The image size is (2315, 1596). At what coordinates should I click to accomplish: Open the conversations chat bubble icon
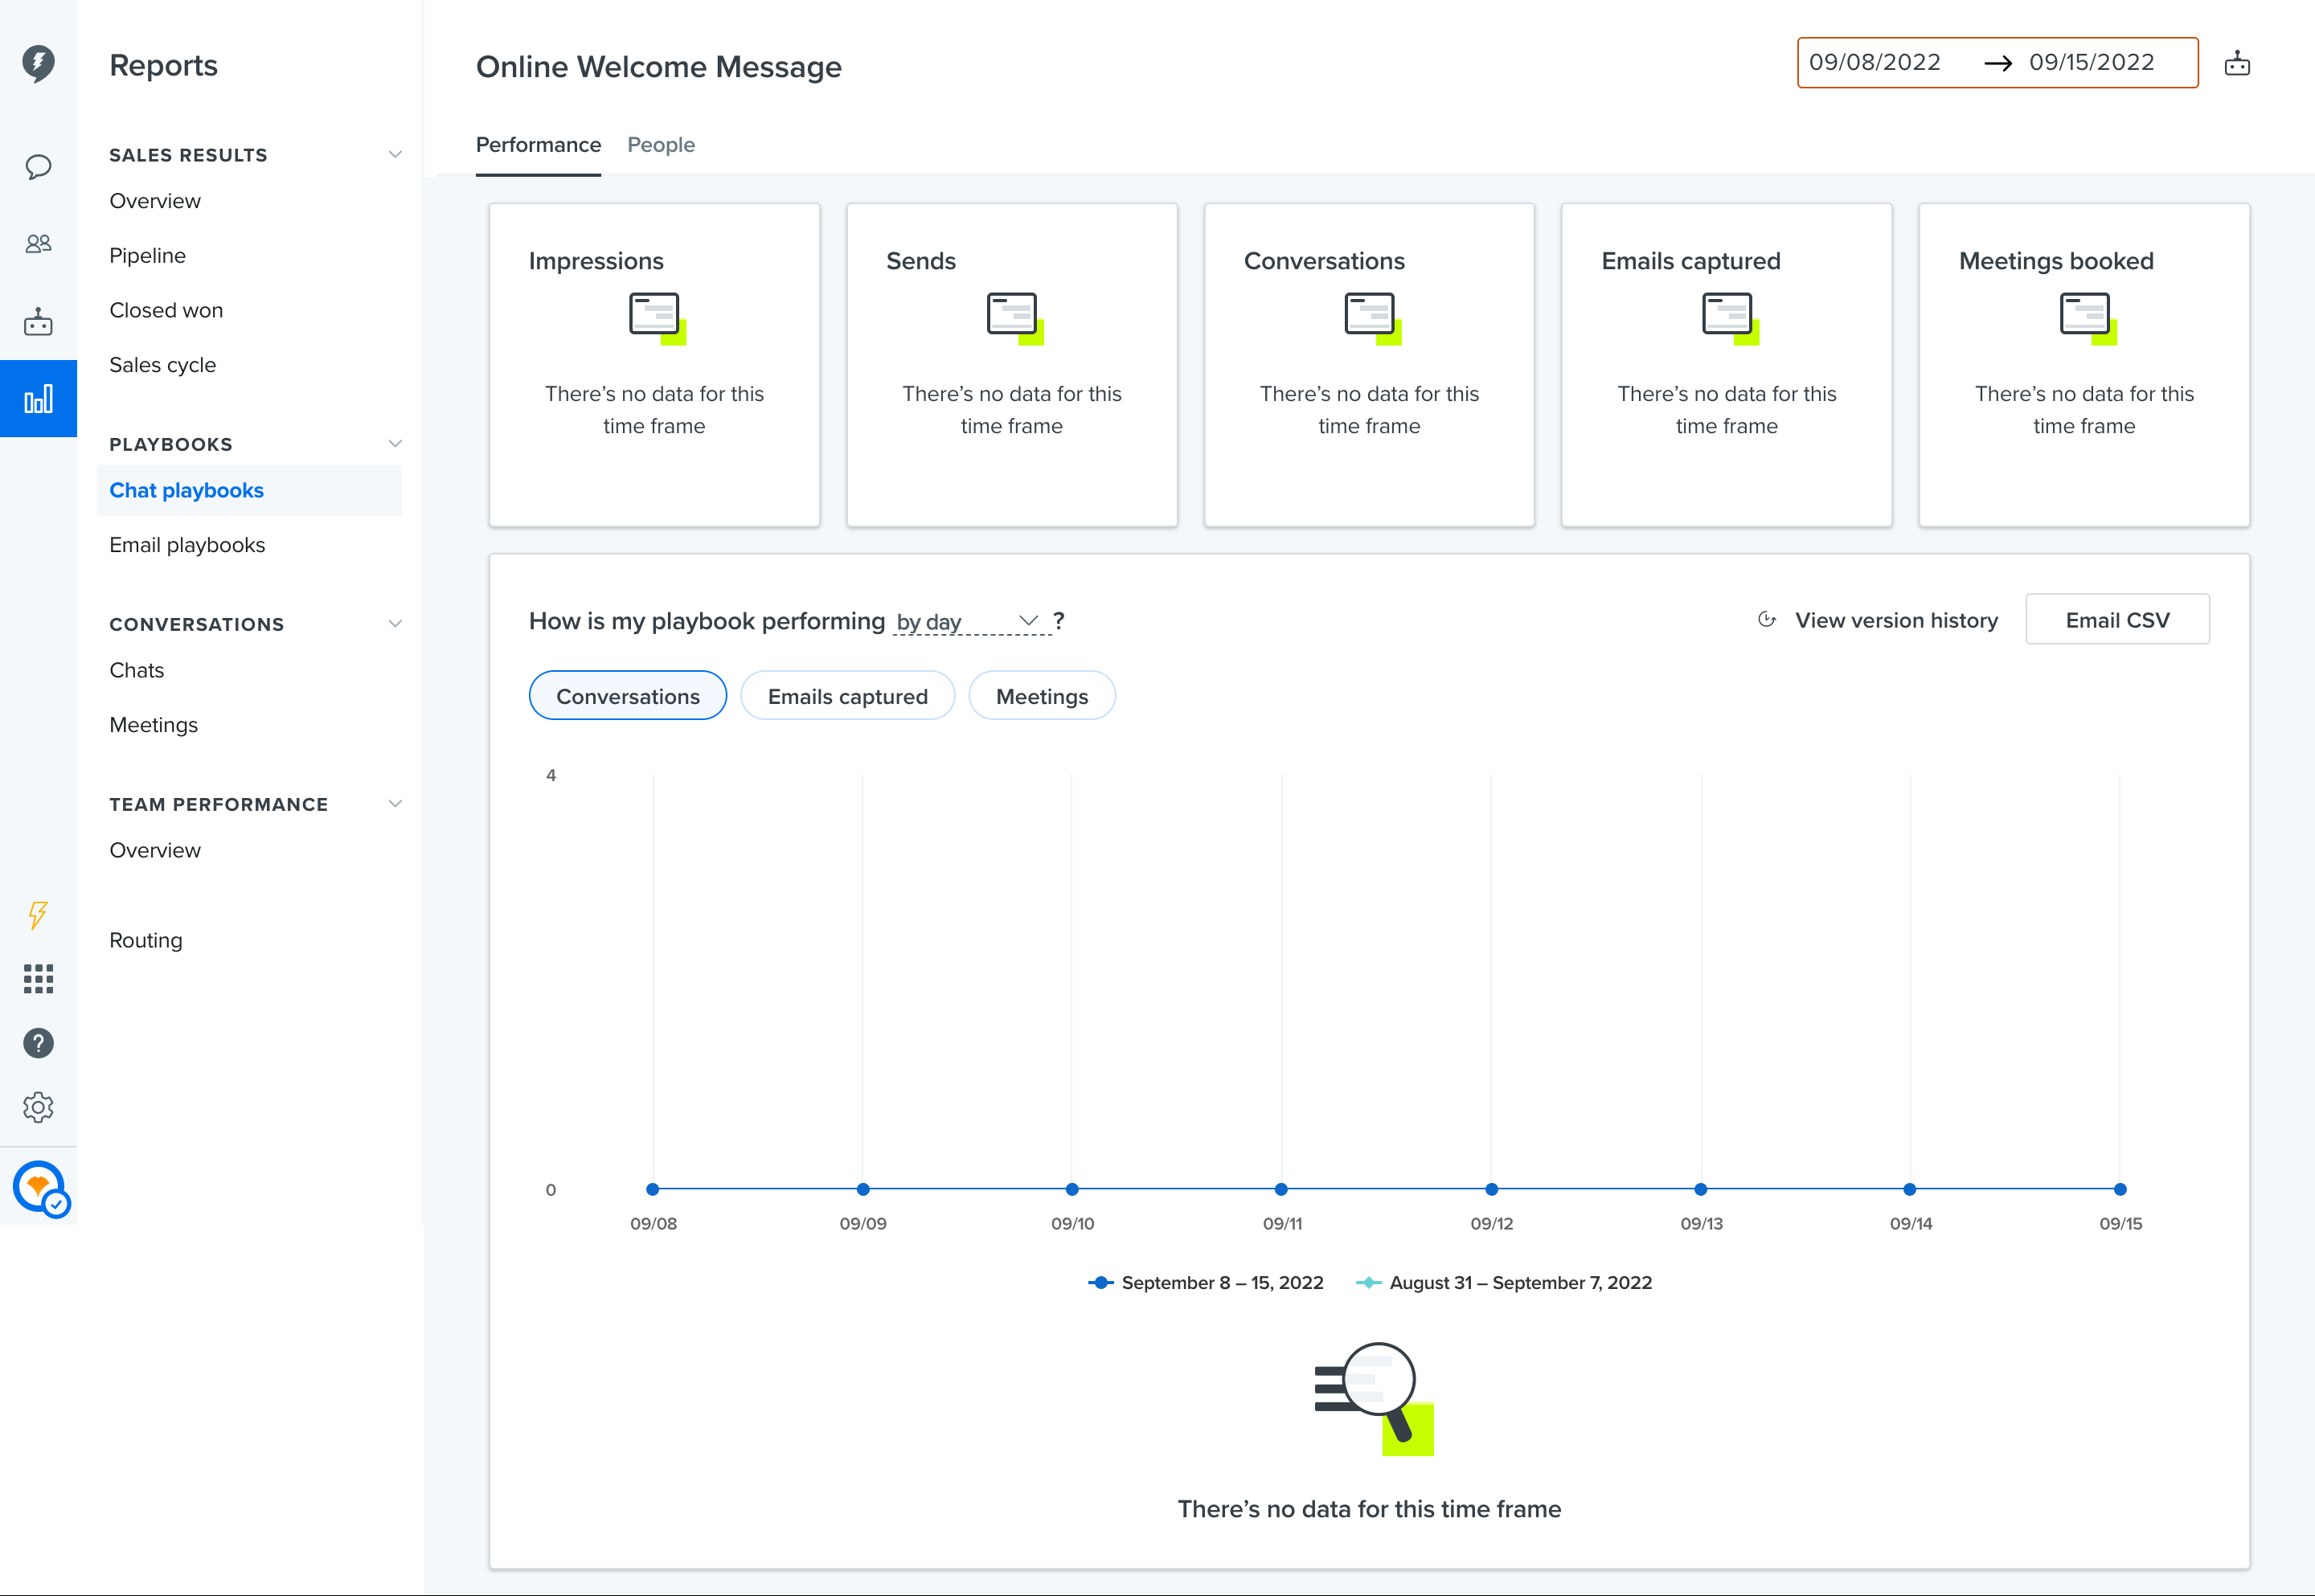[x=38, y=166]
